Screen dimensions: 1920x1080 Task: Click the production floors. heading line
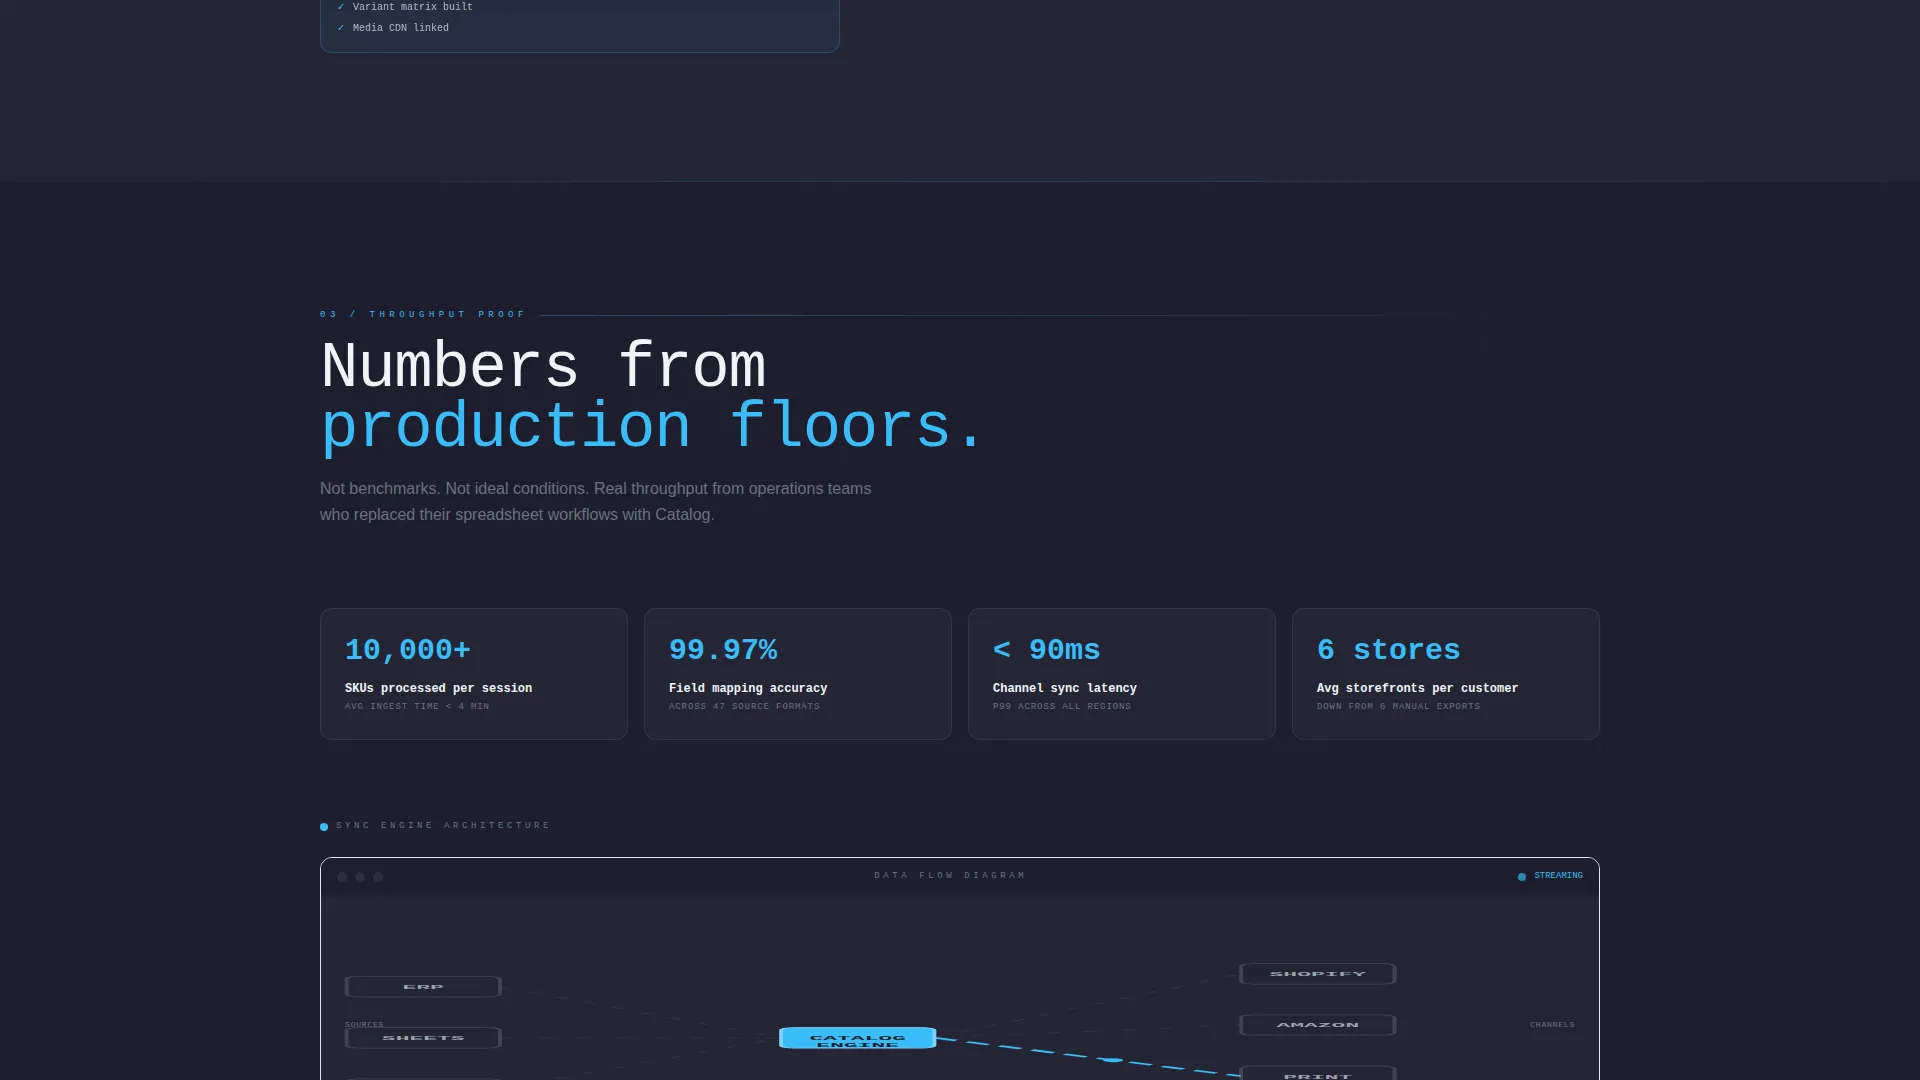(x=653, y=427)
